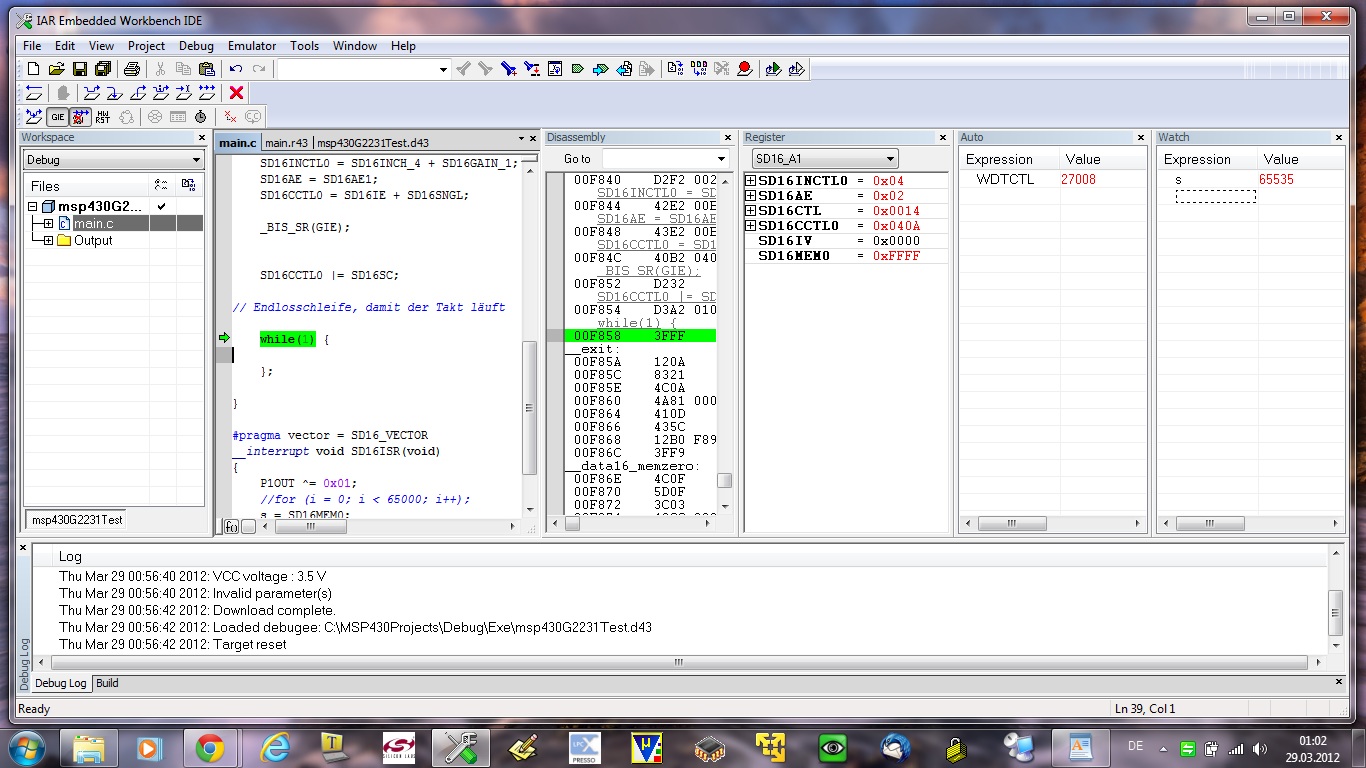This screenshot has height=768, width=1366.
Task: Open the File menu
Action: (32, 46)
